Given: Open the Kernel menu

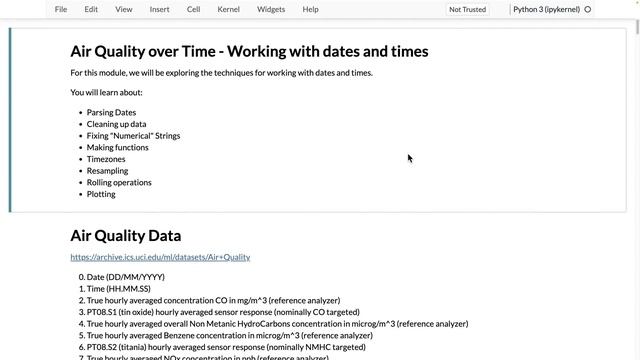Looking at the screenshot, I should coord(229,9).
